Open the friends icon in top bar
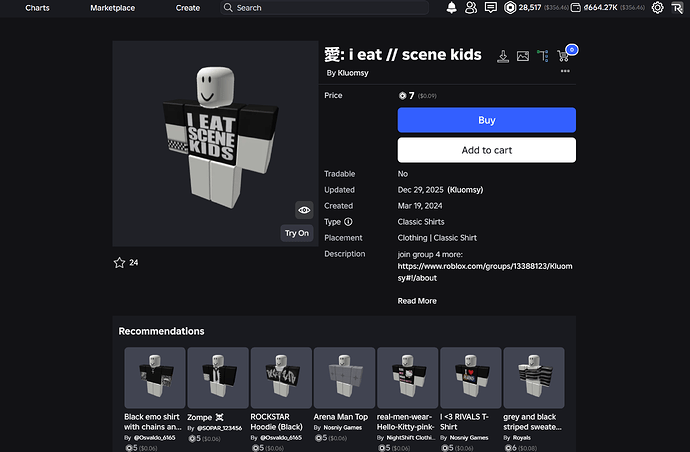This screenshot has width=690, height=452. pos(471,7)
